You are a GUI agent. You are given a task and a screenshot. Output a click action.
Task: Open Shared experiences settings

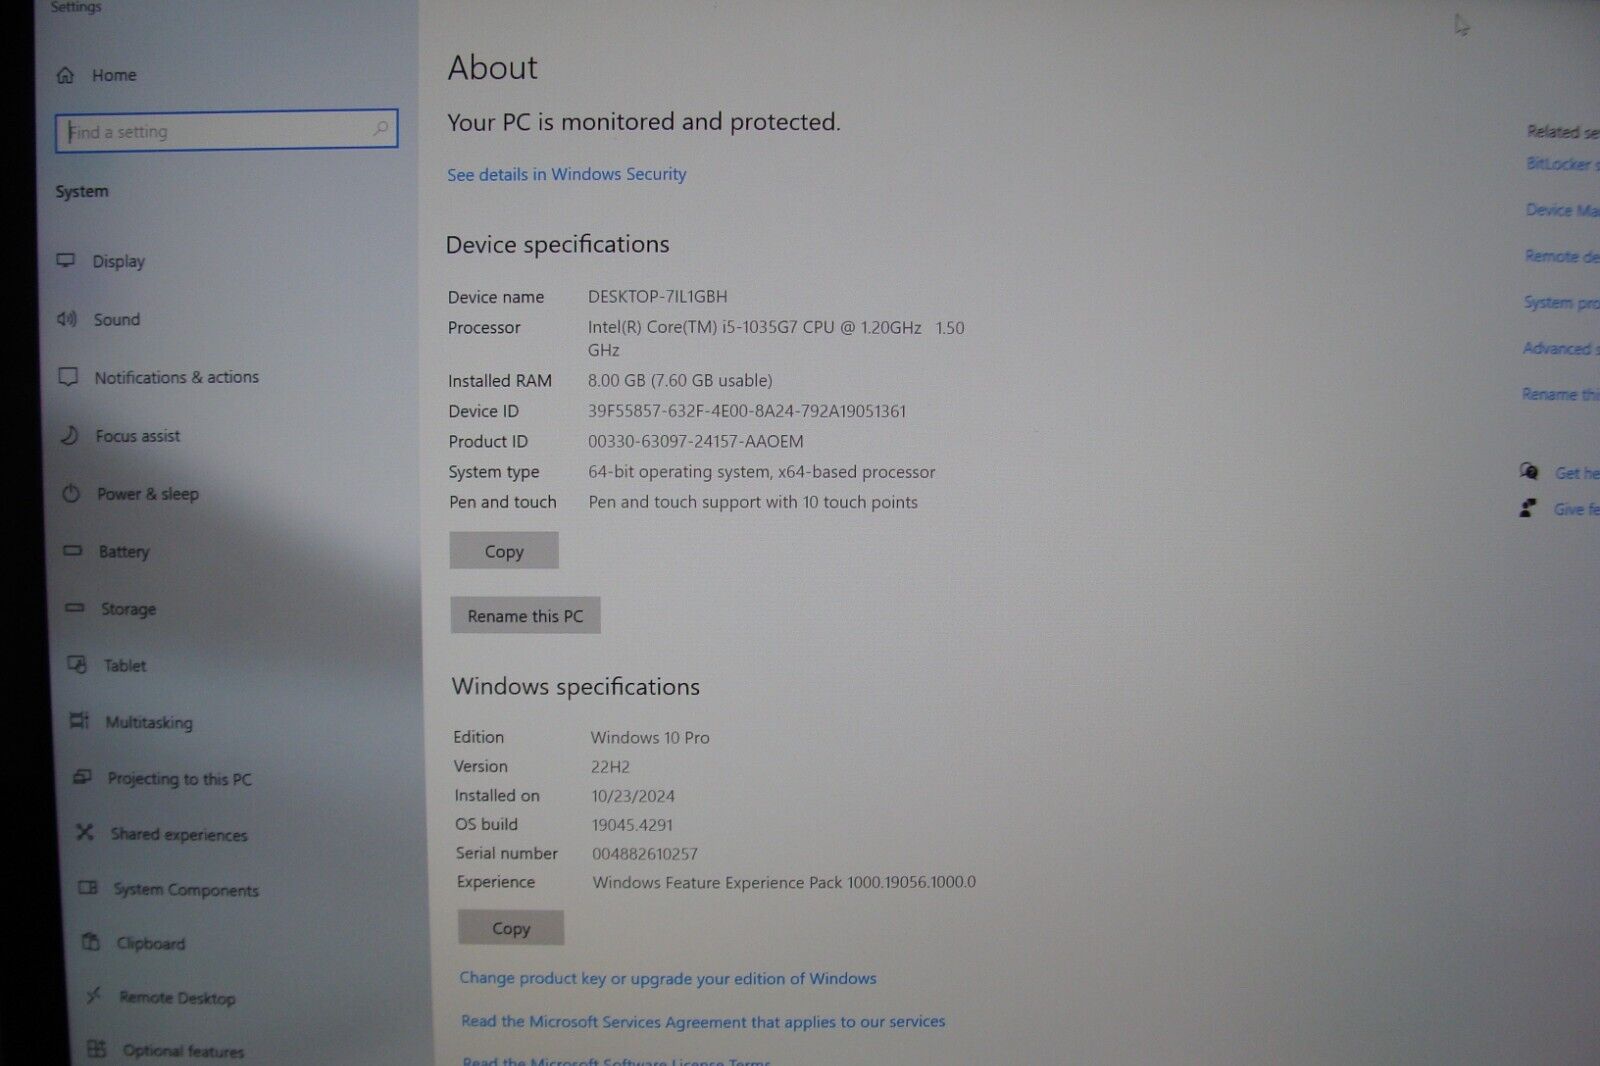pos(180,834)
